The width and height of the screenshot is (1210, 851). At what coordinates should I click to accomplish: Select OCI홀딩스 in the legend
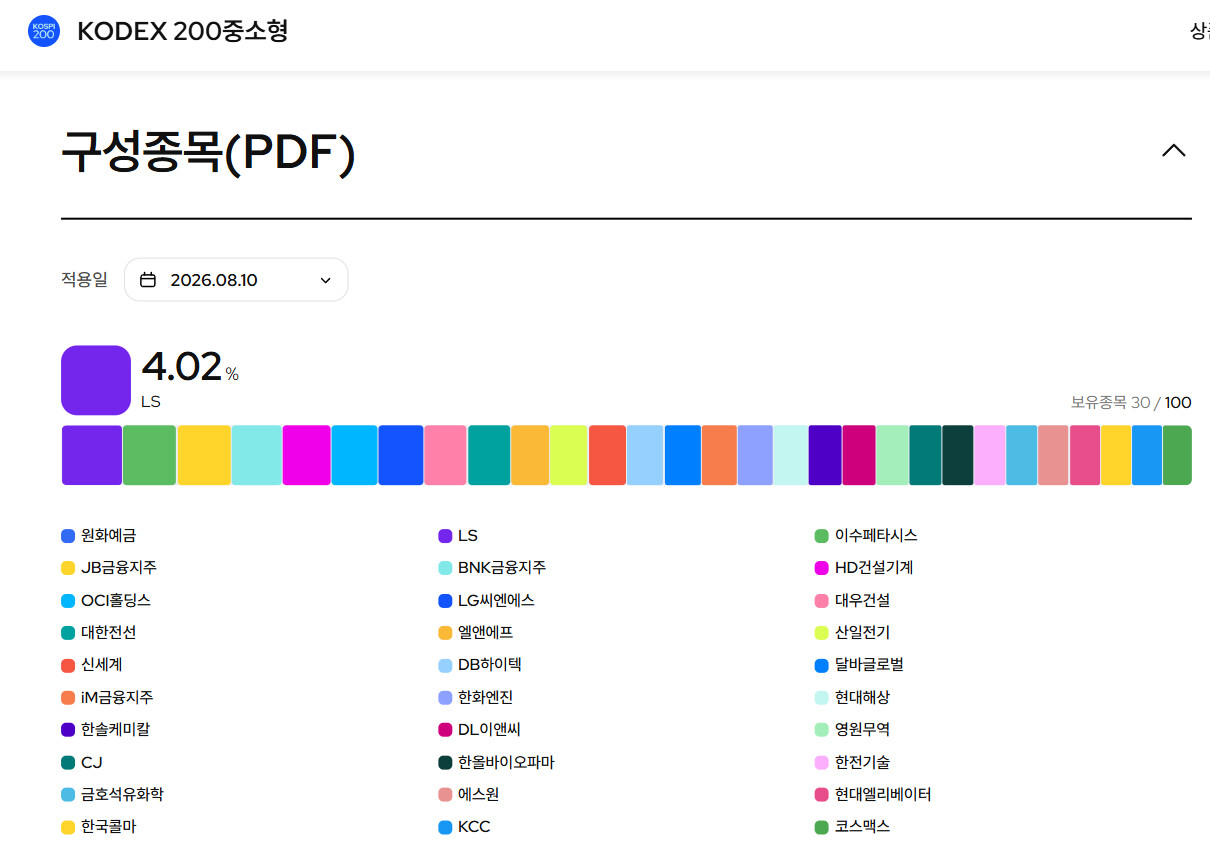point(106,601)
